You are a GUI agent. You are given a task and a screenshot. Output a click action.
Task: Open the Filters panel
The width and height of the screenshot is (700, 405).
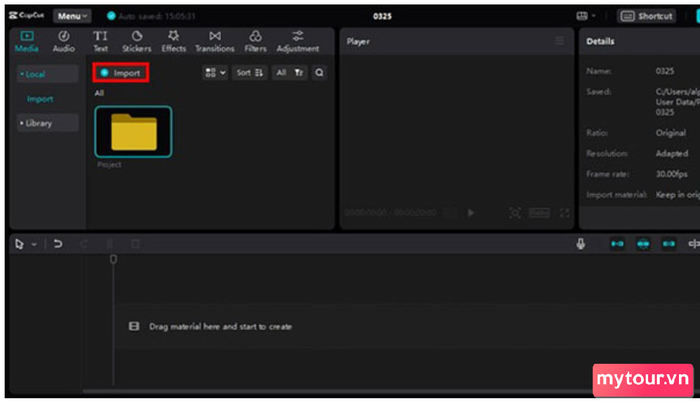tap(255, 41)
